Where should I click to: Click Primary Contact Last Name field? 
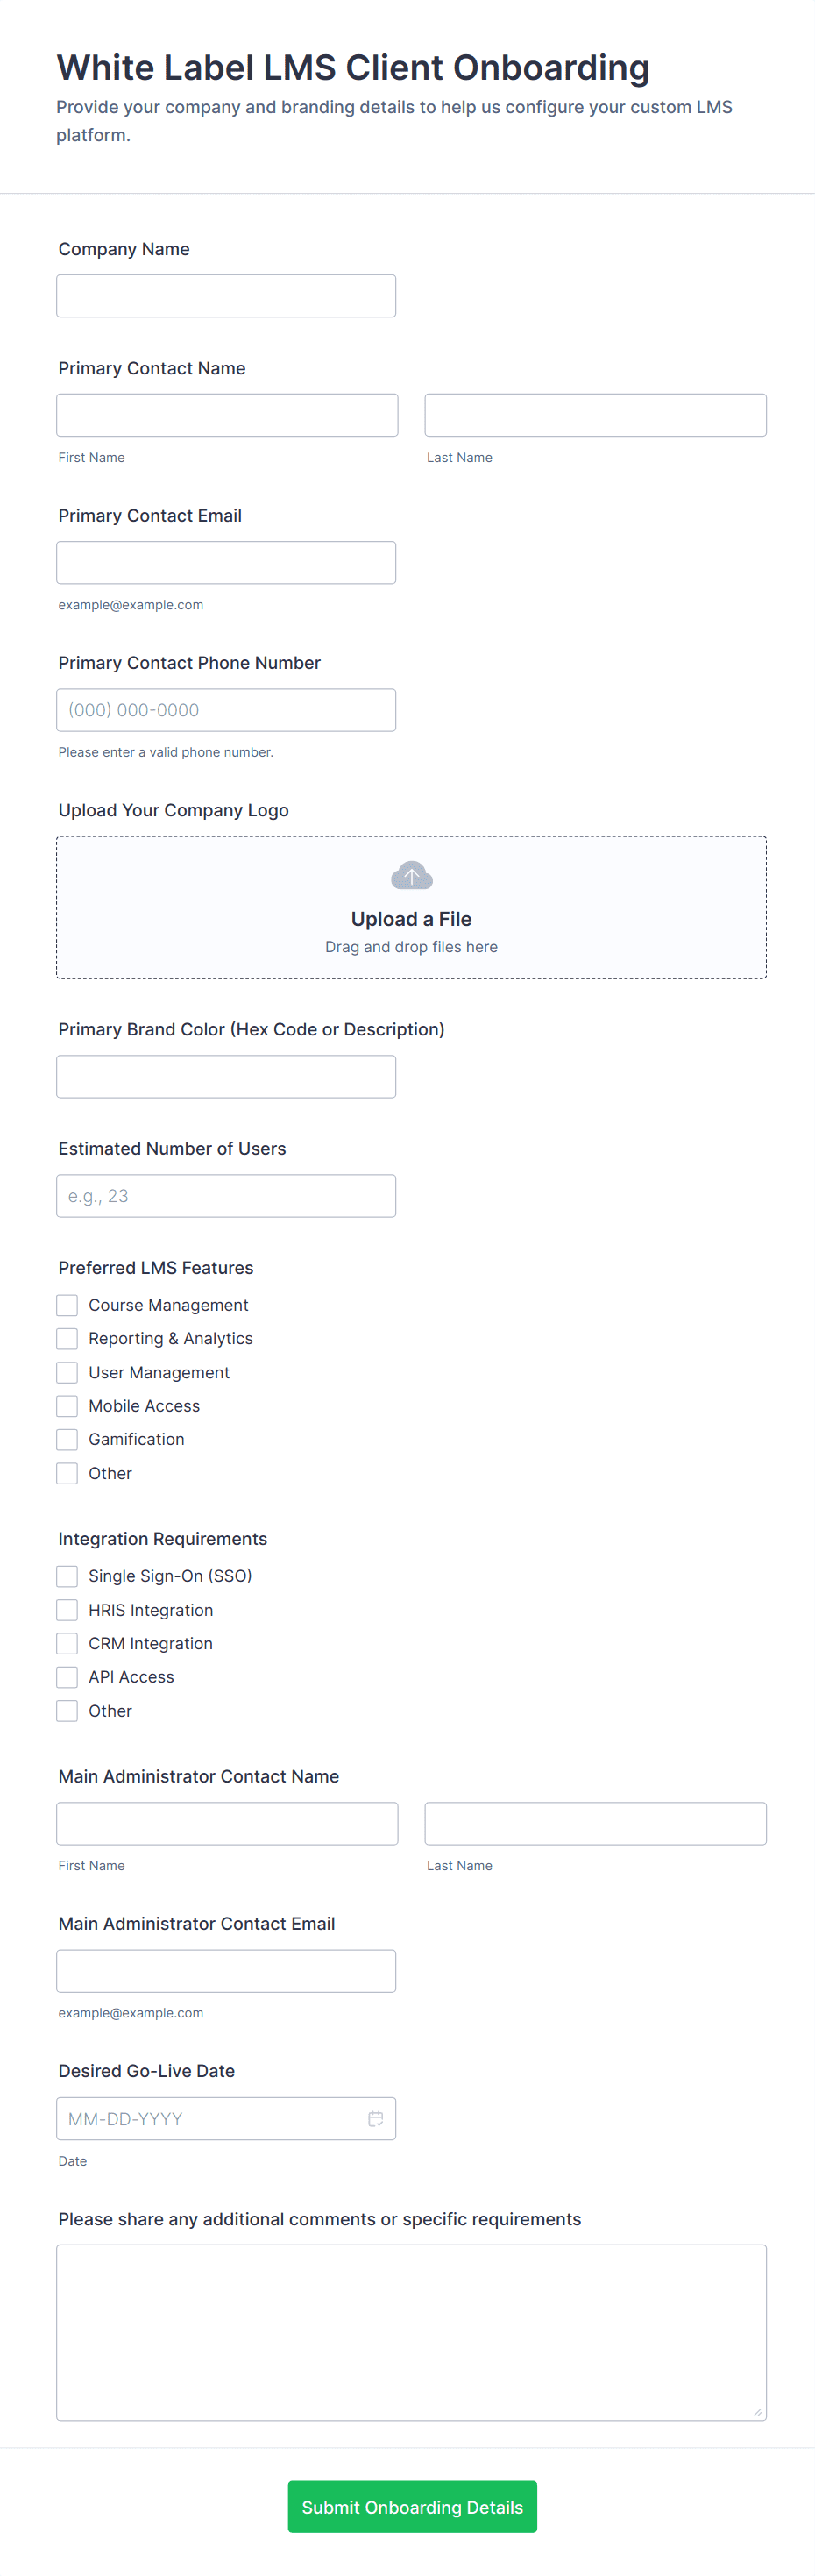[595, 415]
